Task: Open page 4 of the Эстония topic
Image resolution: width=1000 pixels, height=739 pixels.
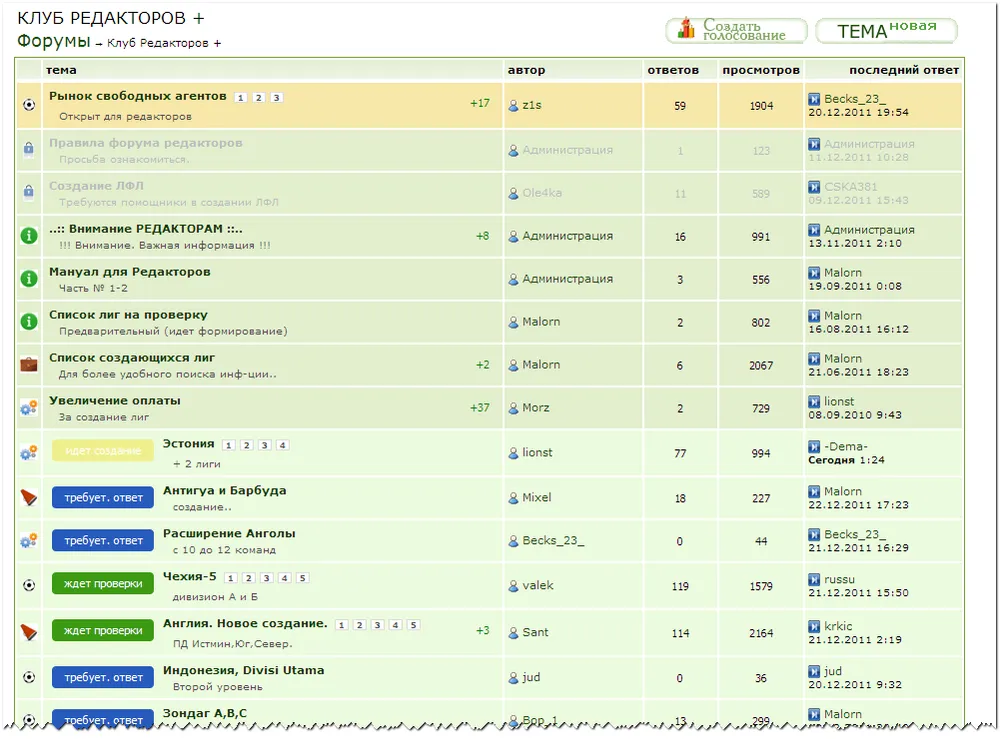Action: pos(283,445)
